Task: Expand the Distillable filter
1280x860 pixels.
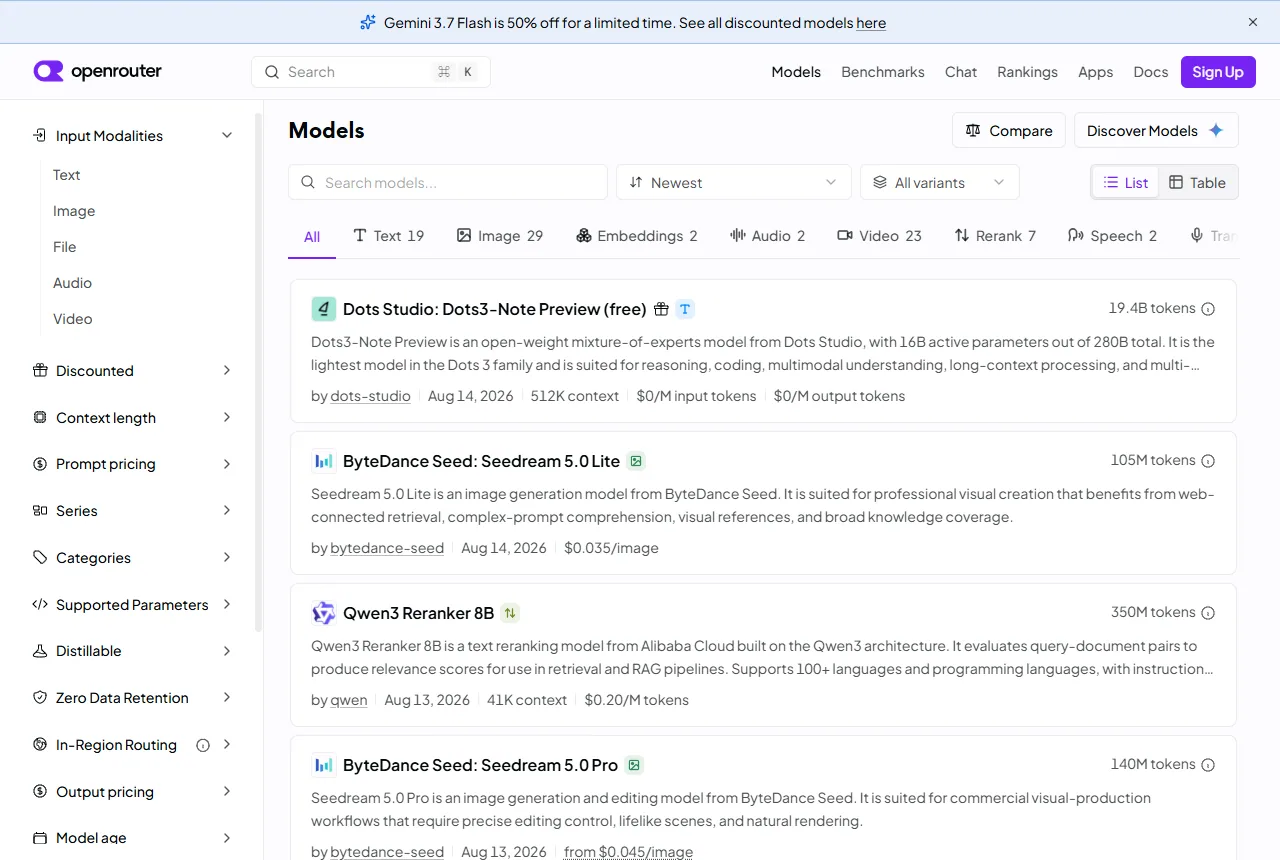Action: pos(132,651)
